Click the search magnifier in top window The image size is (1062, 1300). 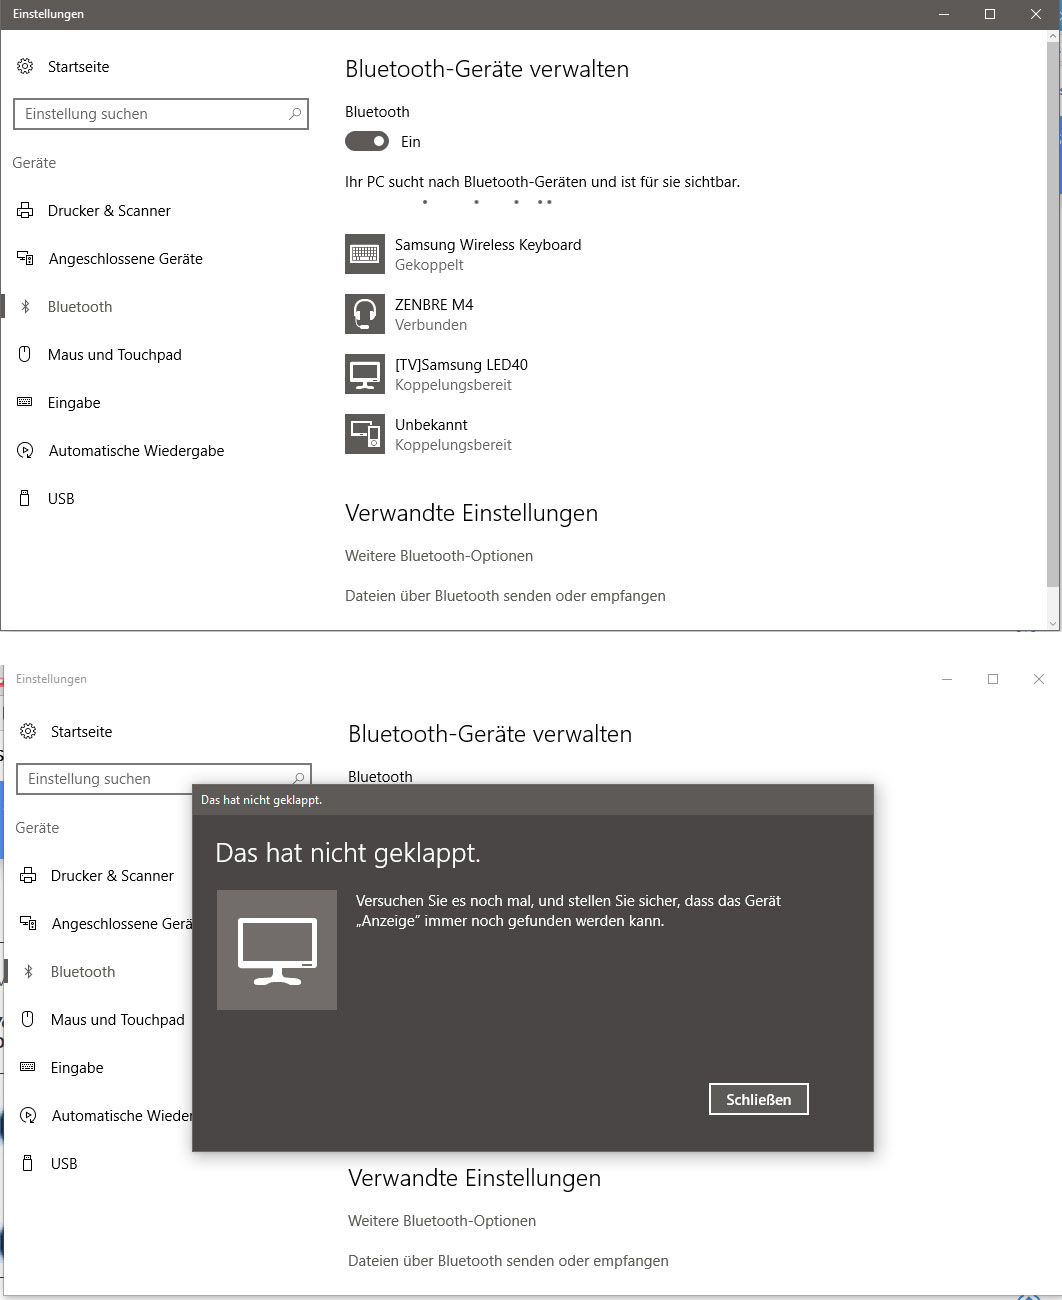[x=294, y=114]
